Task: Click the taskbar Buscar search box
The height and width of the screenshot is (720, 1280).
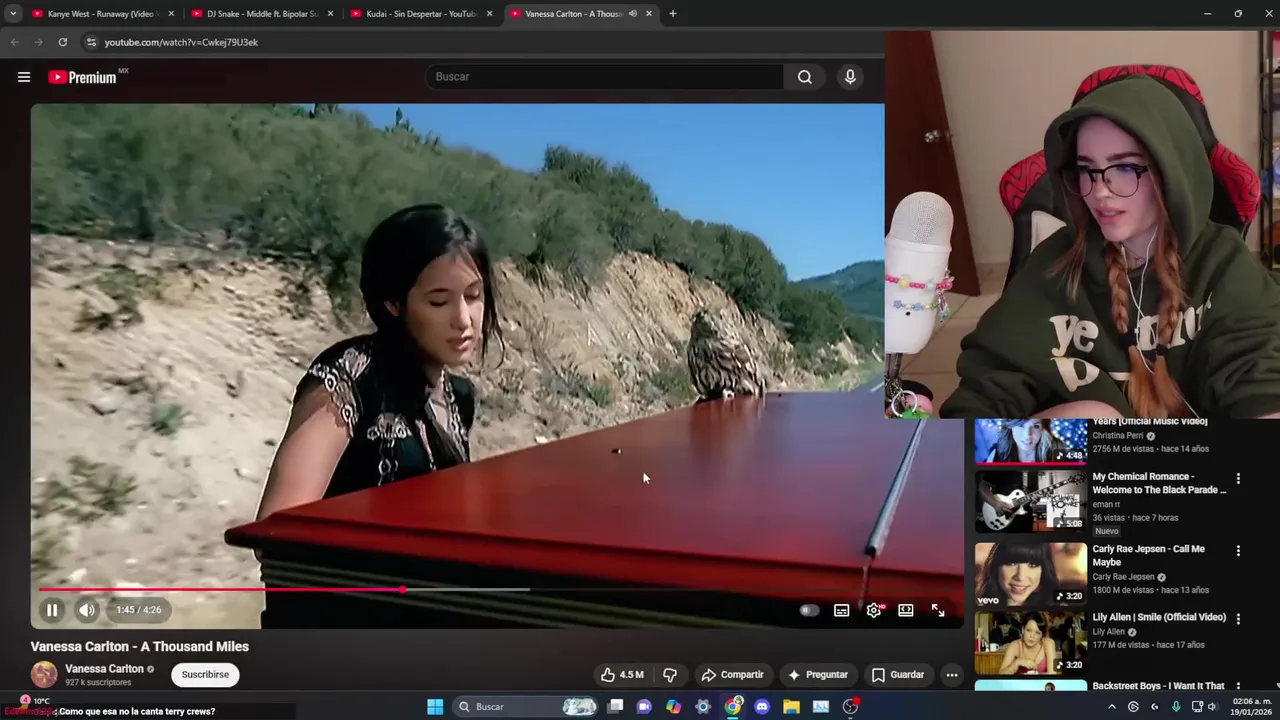Action: pyautogui.click(x=527, y=707)
